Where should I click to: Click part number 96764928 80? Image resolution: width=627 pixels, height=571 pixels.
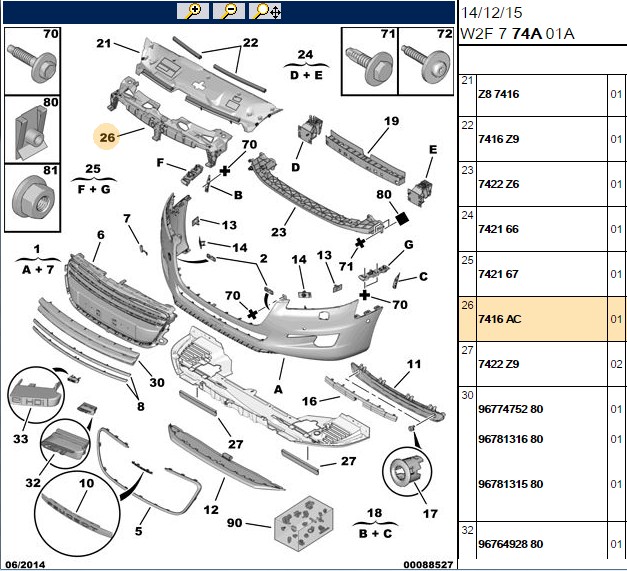coord(511,544)
